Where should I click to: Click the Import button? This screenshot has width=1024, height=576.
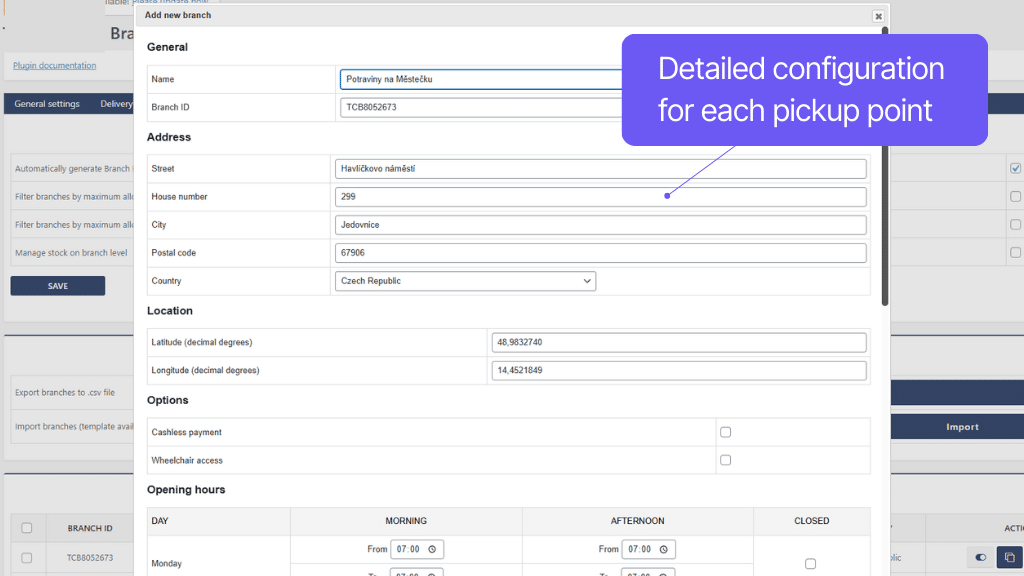click(962, 426)
